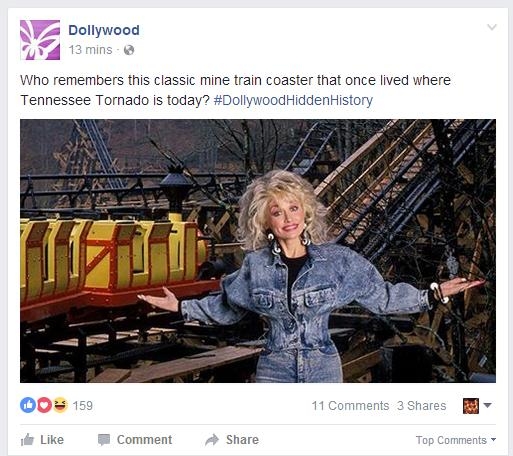Click the speech bubble Comment icon
513x456 pixels.
click(104, 440)
